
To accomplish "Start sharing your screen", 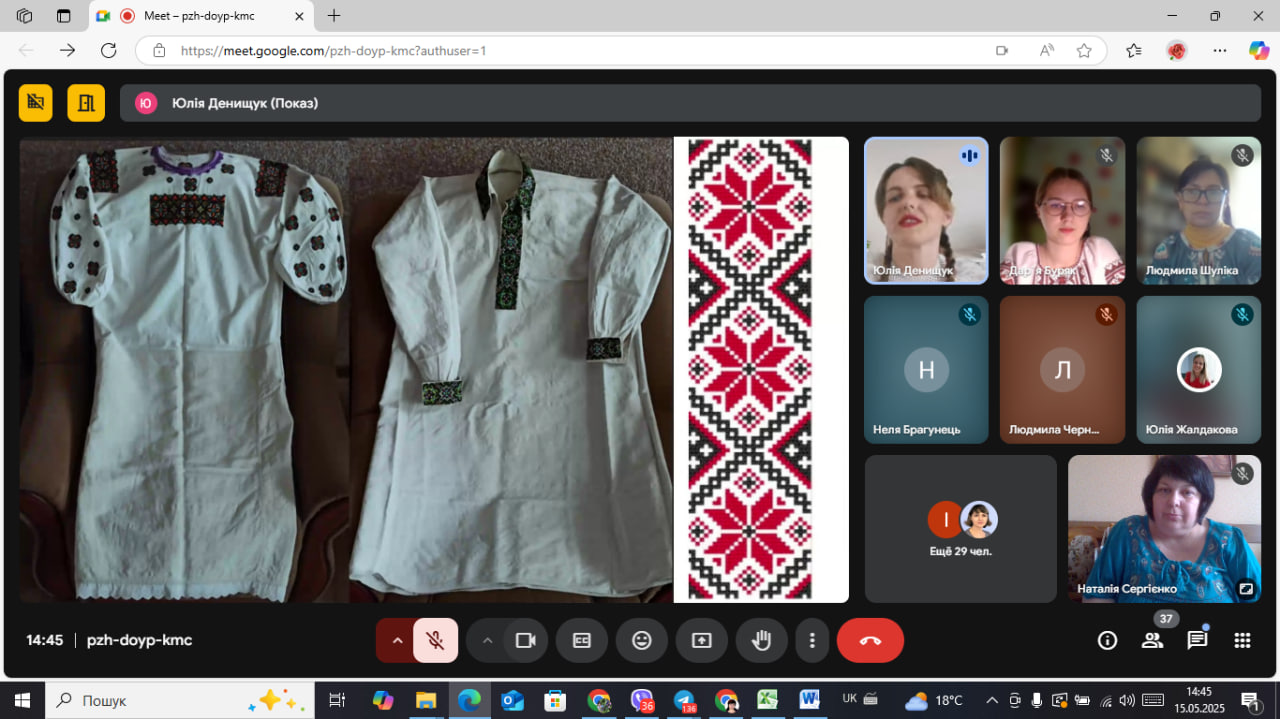I will [x=702, y=641].
